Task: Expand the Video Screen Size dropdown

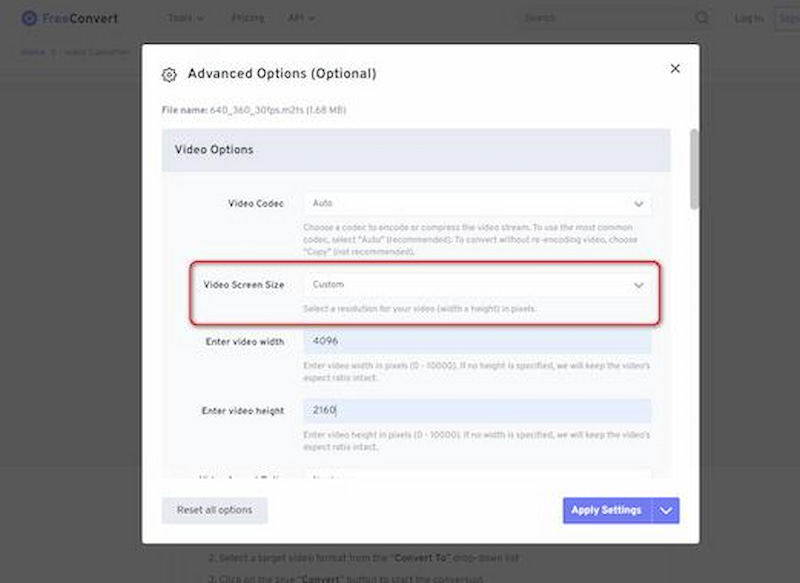Action: pos(478,285)
